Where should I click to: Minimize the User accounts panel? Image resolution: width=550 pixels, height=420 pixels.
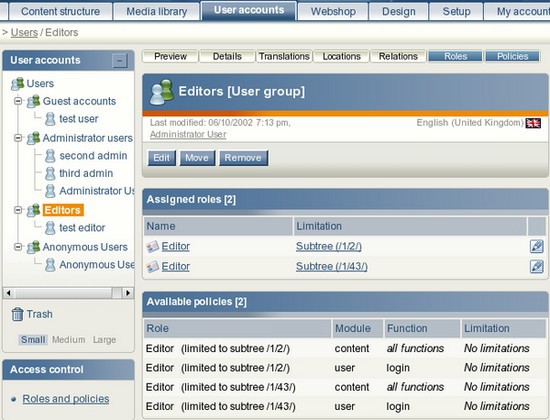click(119, 61)
